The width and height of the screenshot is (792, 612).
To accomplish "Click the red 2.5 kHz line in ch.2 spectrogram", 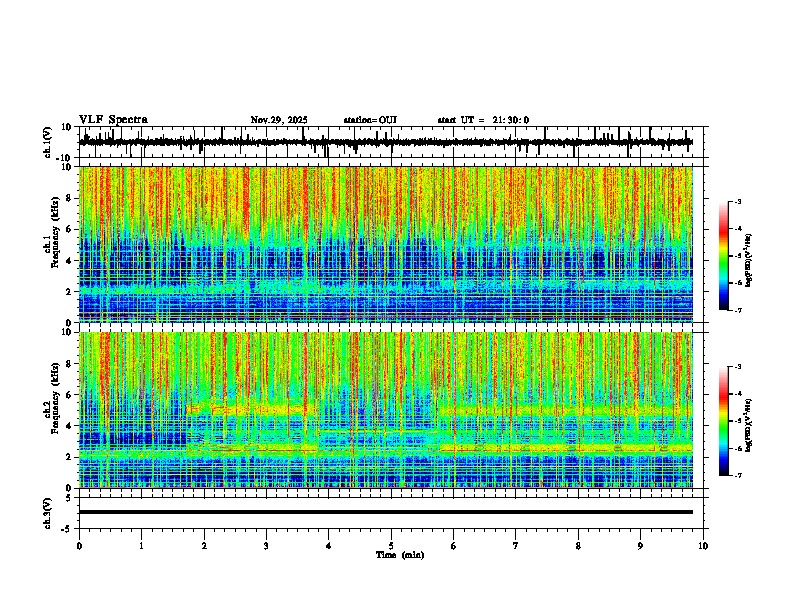I will 566,449.
